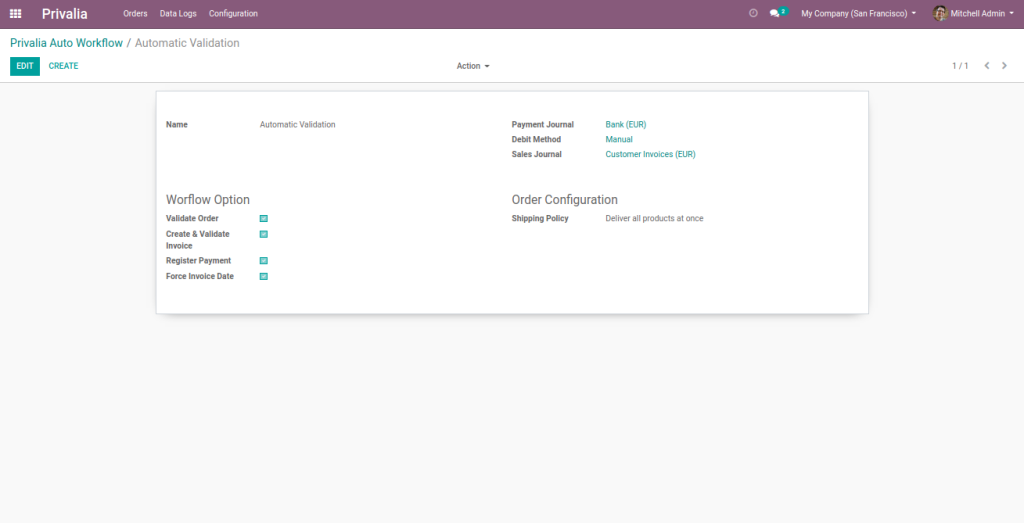Screen dimensions: 1024x523
Task: Click the Shipping Policy label
Action: (540, 219)
